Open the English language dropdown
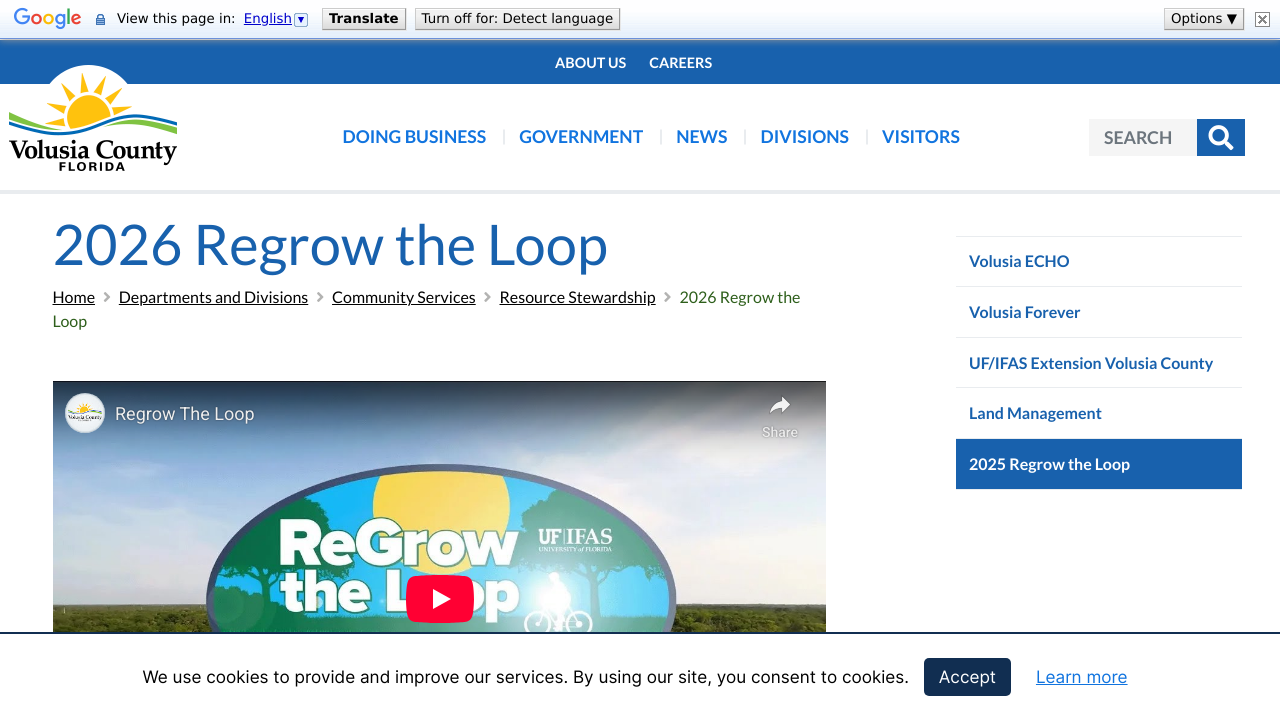Image resolution: width=1280 pixels, height=720 pixels. [x=275, y=19]
